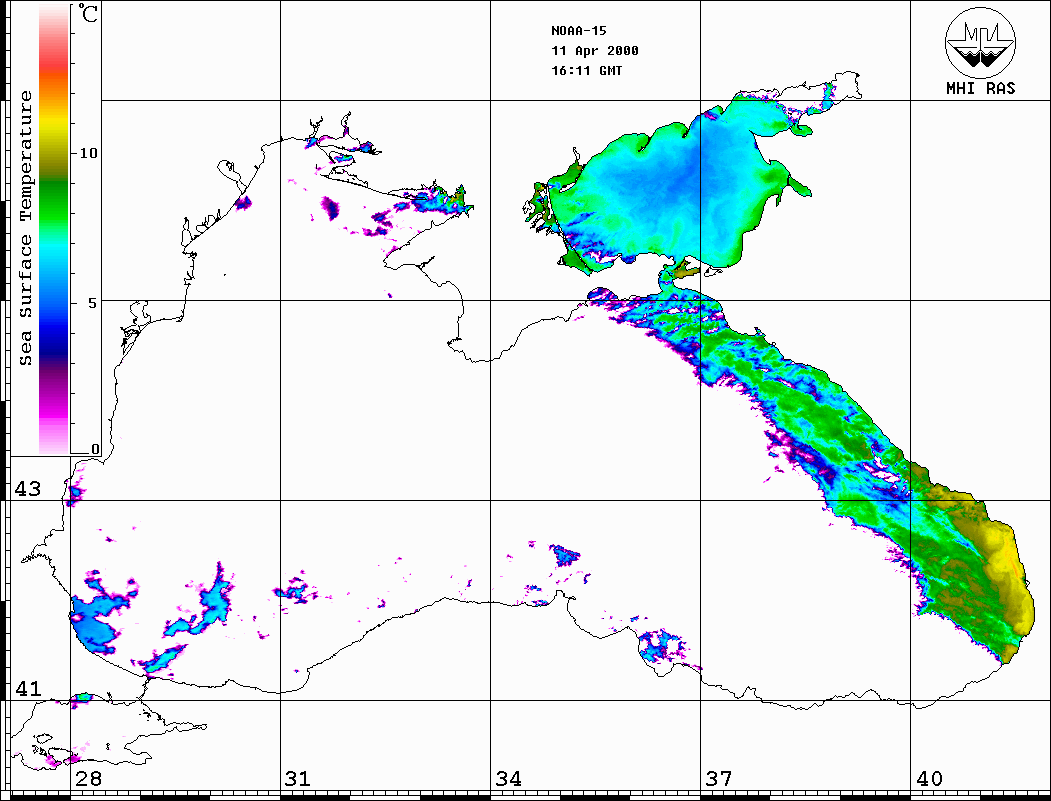1051x801 pixels.
Task: Click the longitude label 28
Action: pos(88,778)
